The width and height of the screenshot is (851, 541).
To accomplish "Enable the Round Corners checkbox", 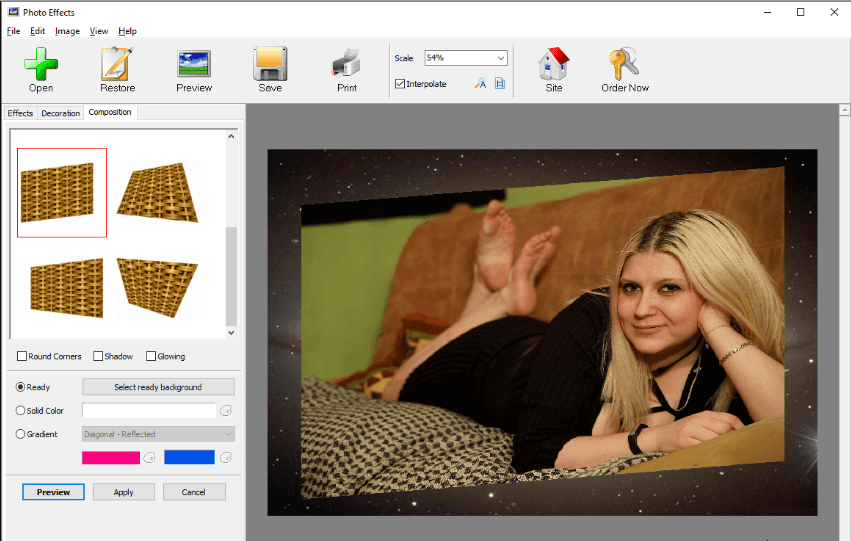I will pyautogui.click(x=23, y=356).
